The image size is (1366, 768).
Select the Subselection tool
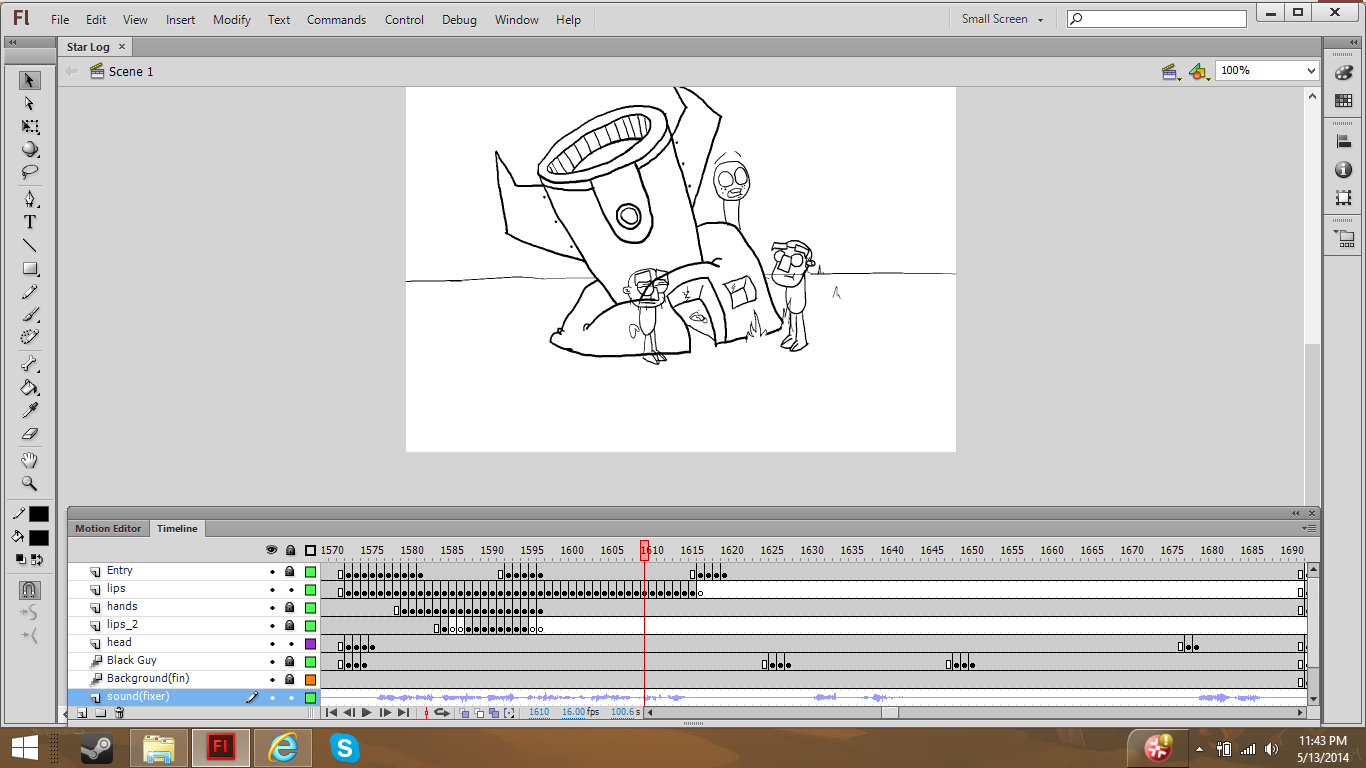click(x=30, y=104)
